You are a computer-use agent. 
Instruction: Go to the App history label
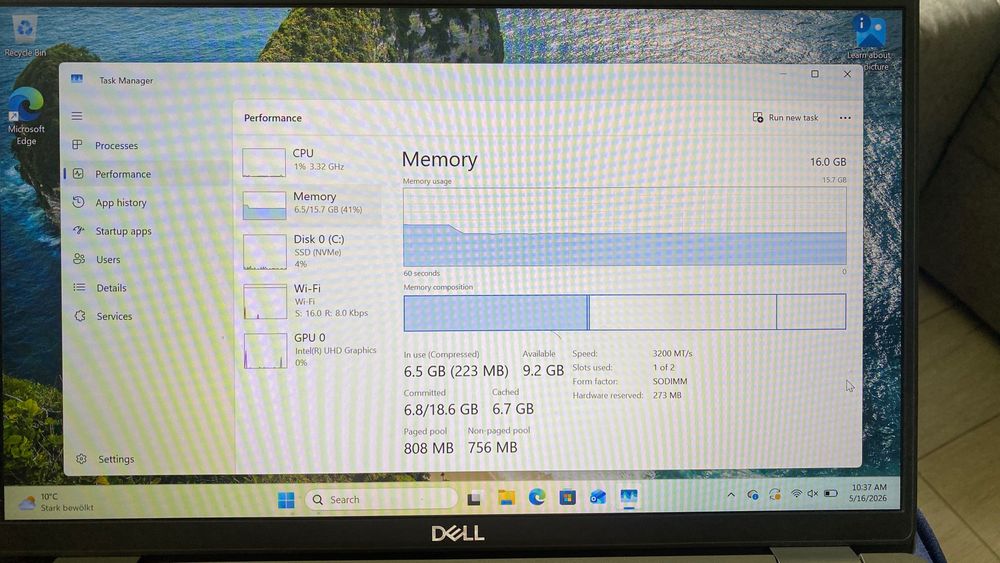(121, 202)
